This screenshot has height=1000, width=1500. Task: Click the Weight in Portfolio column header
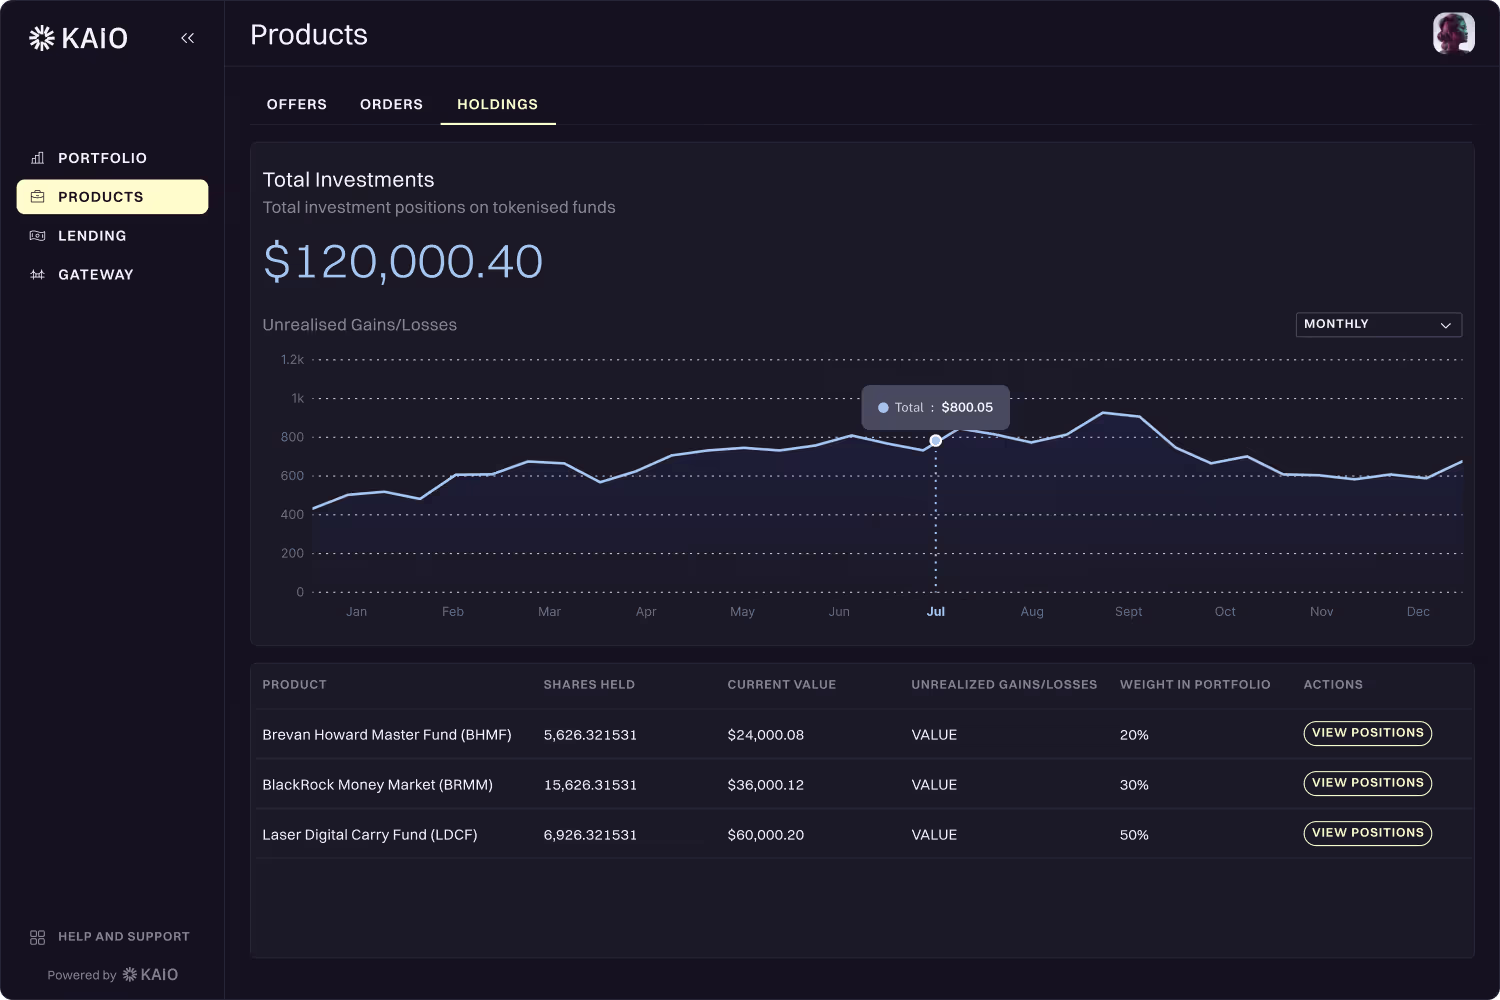1195,685
